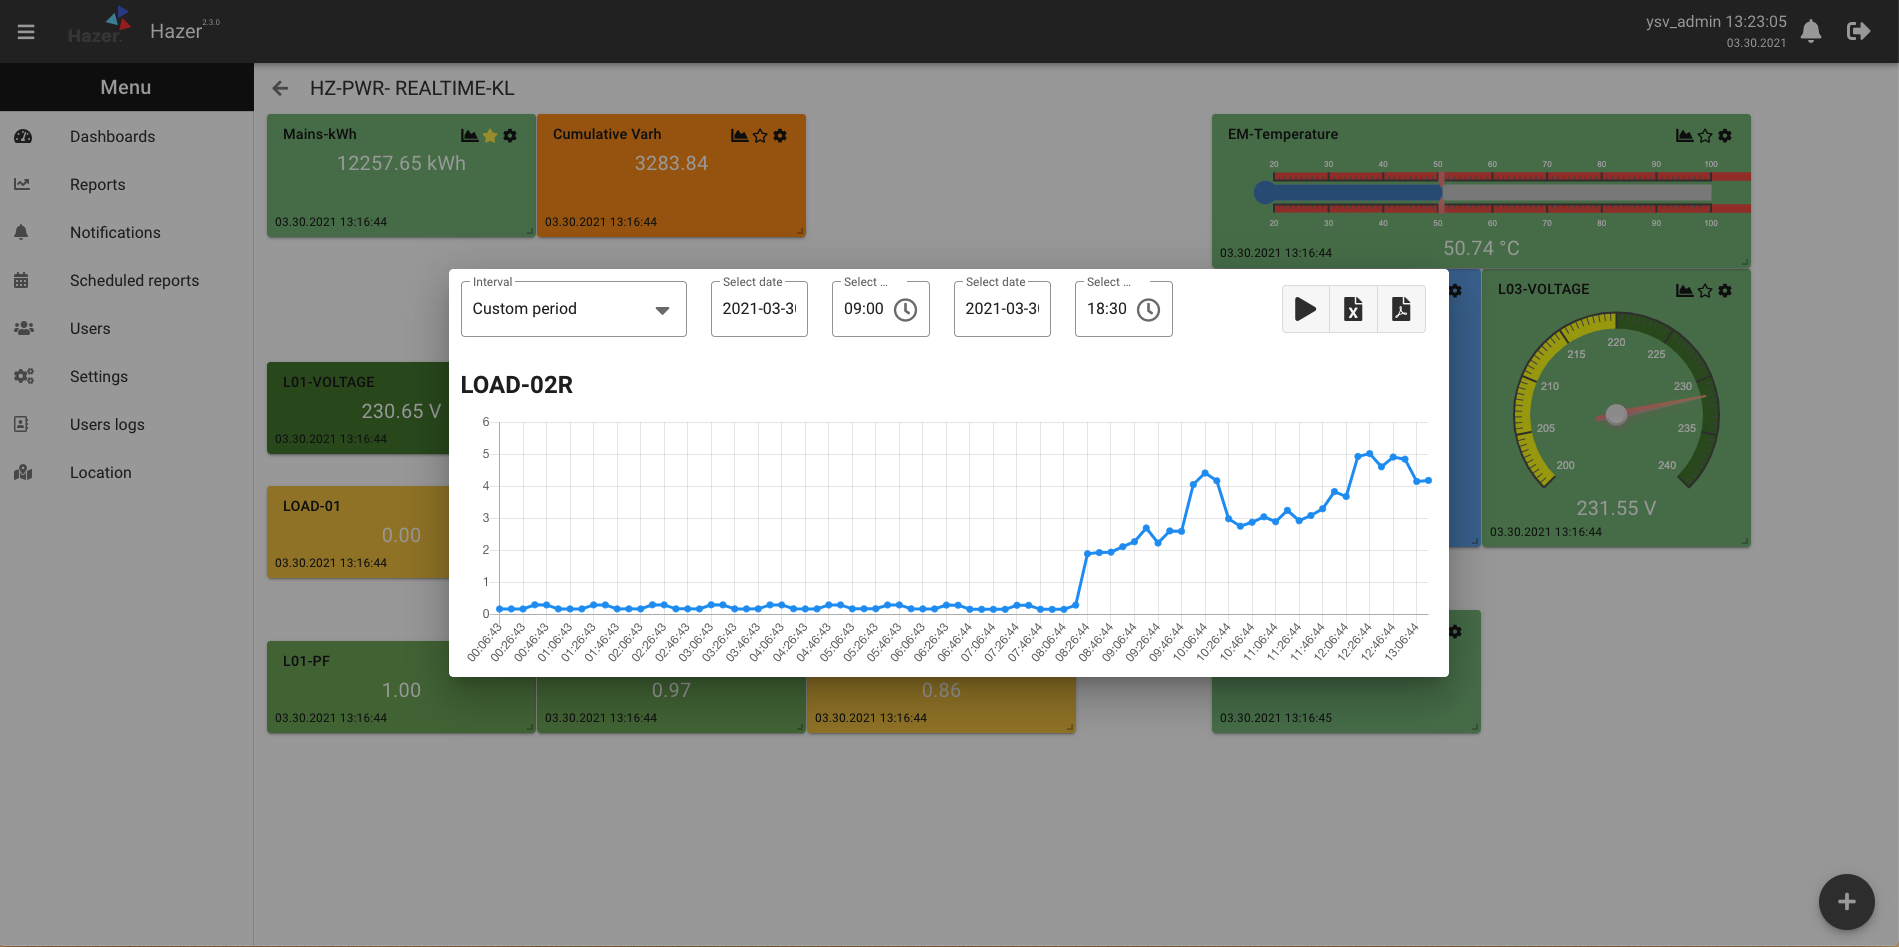Unfavorite the Mains-kWh widget via its star
1899x947 pixels.
[490, 135]
